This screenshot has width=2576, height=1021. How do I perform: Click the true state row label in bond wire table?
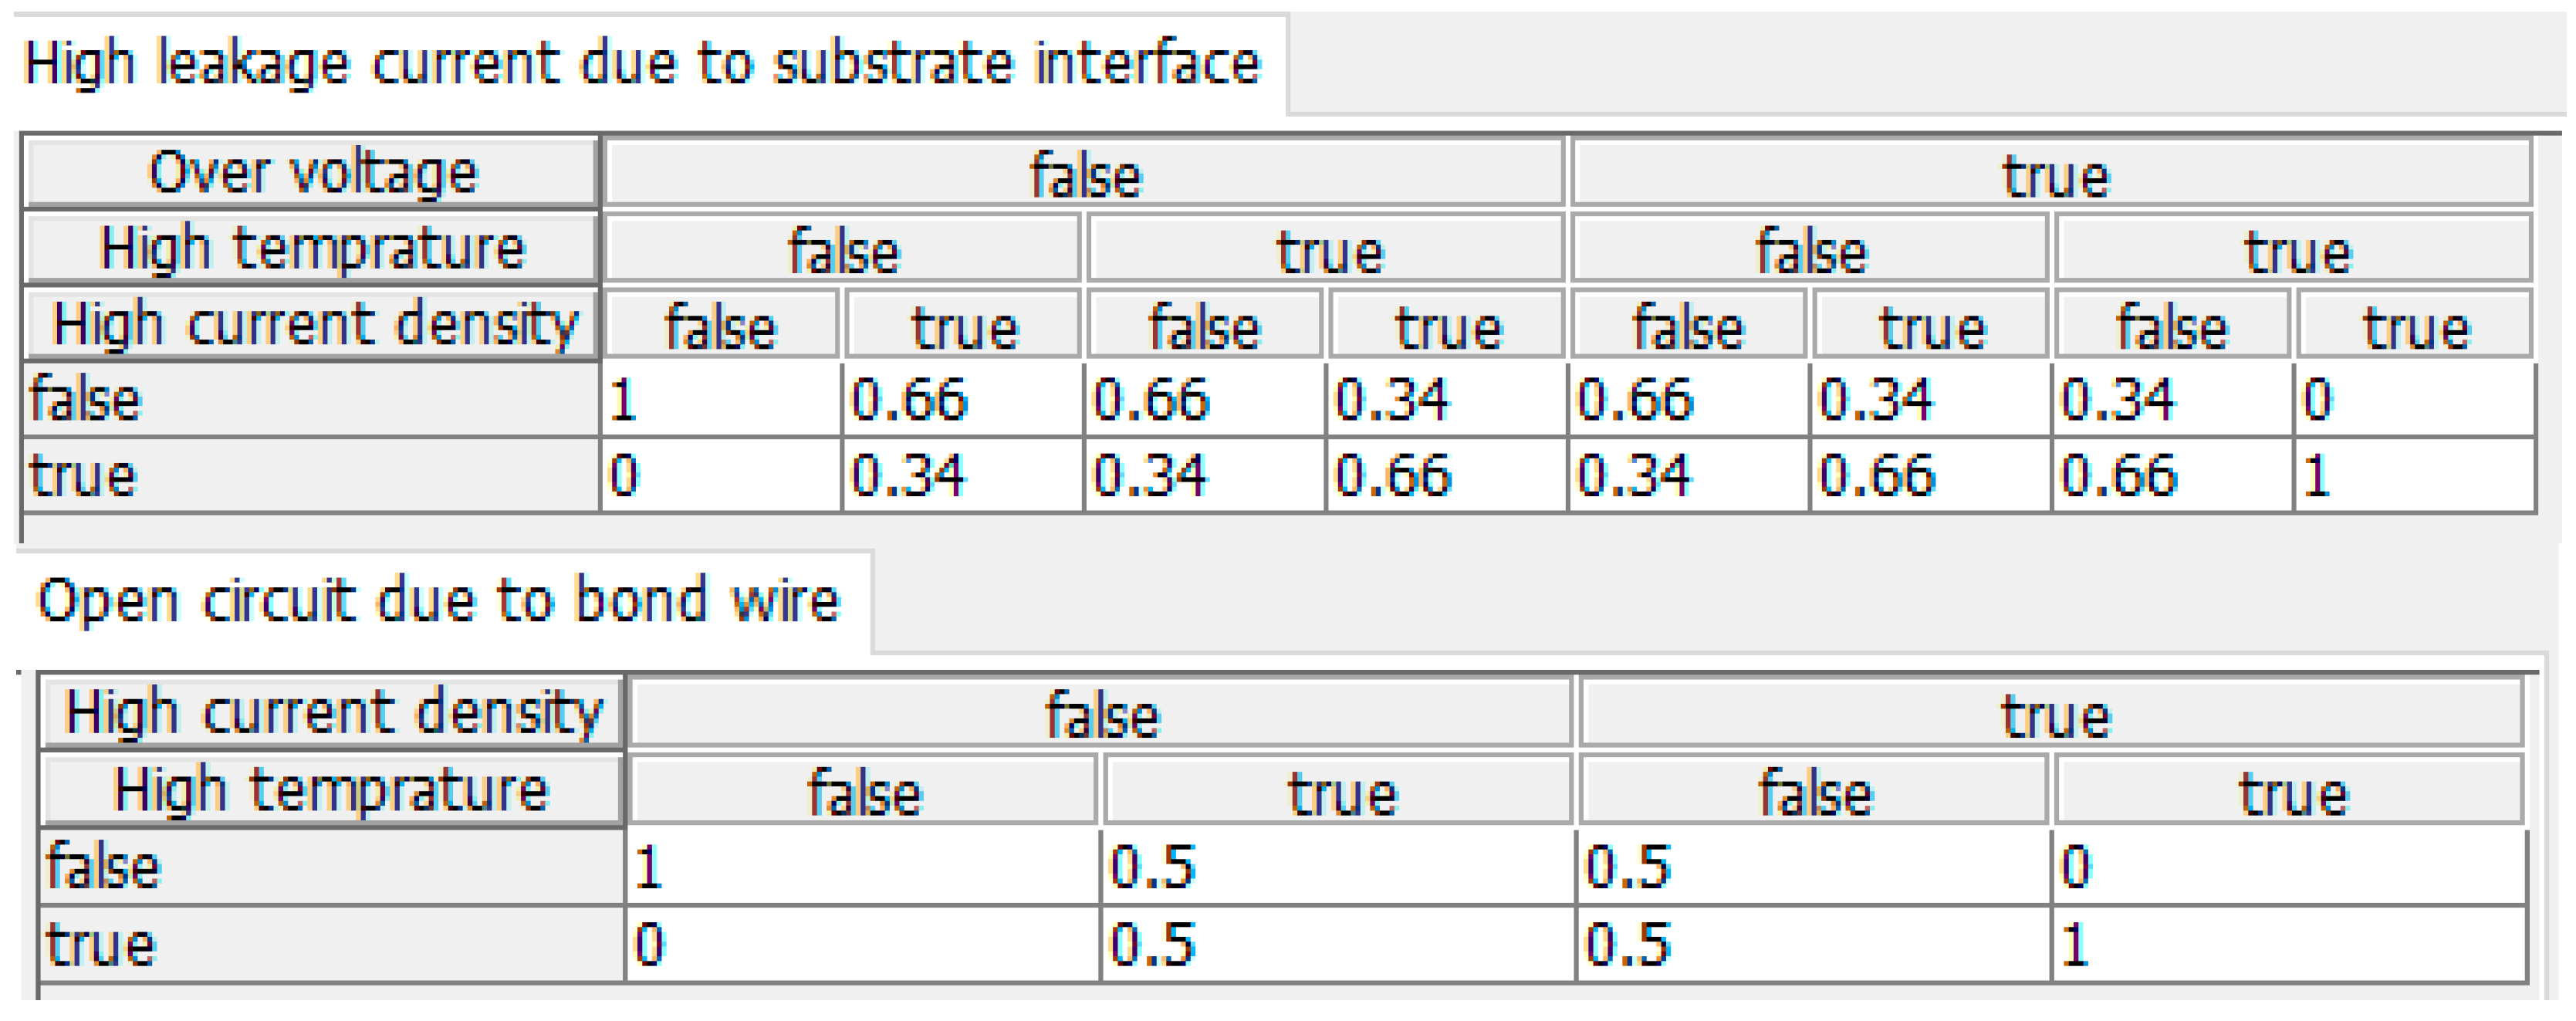[330, 944]
